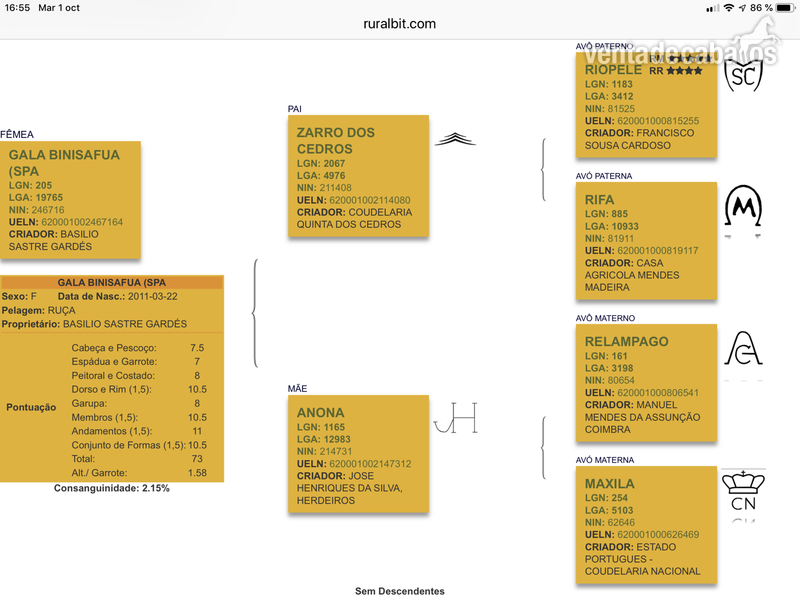Click the GALA BINISAFUA (SPA mare card
This screenshot has height=600, width=800.
click(x=70, y=200)
